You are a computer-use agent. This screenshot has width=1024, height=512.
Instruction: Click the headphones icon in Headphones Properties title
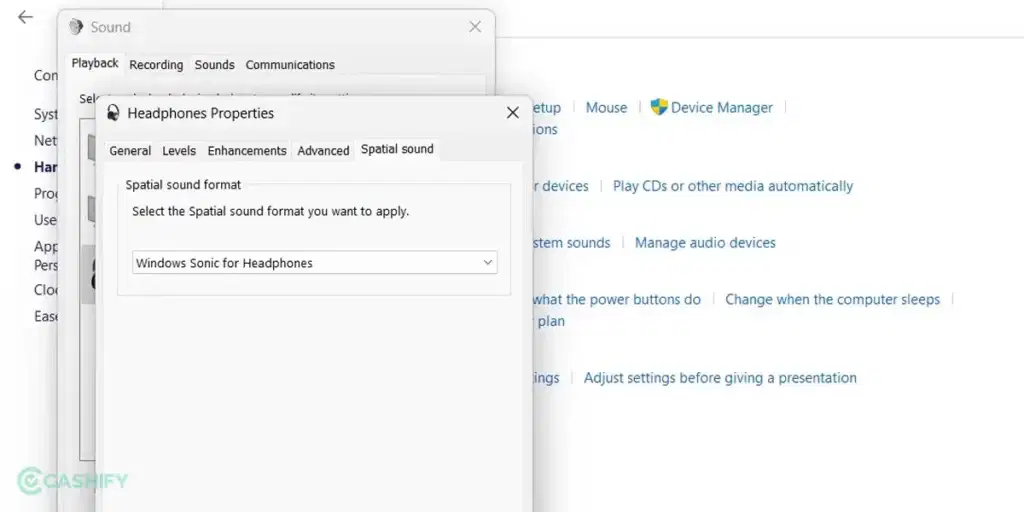tap(114, 113)
